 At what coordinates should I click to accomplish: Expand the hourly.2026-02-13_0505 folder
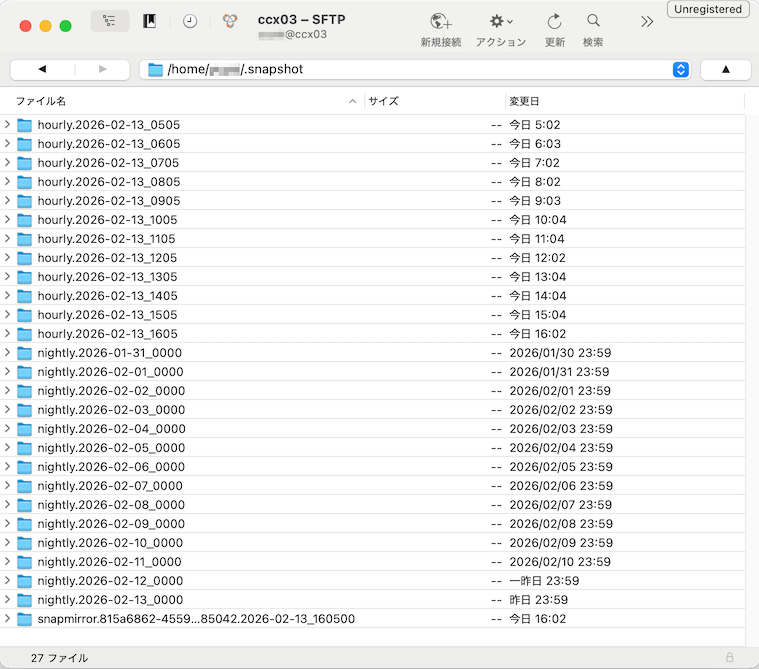tap(7, 125)
